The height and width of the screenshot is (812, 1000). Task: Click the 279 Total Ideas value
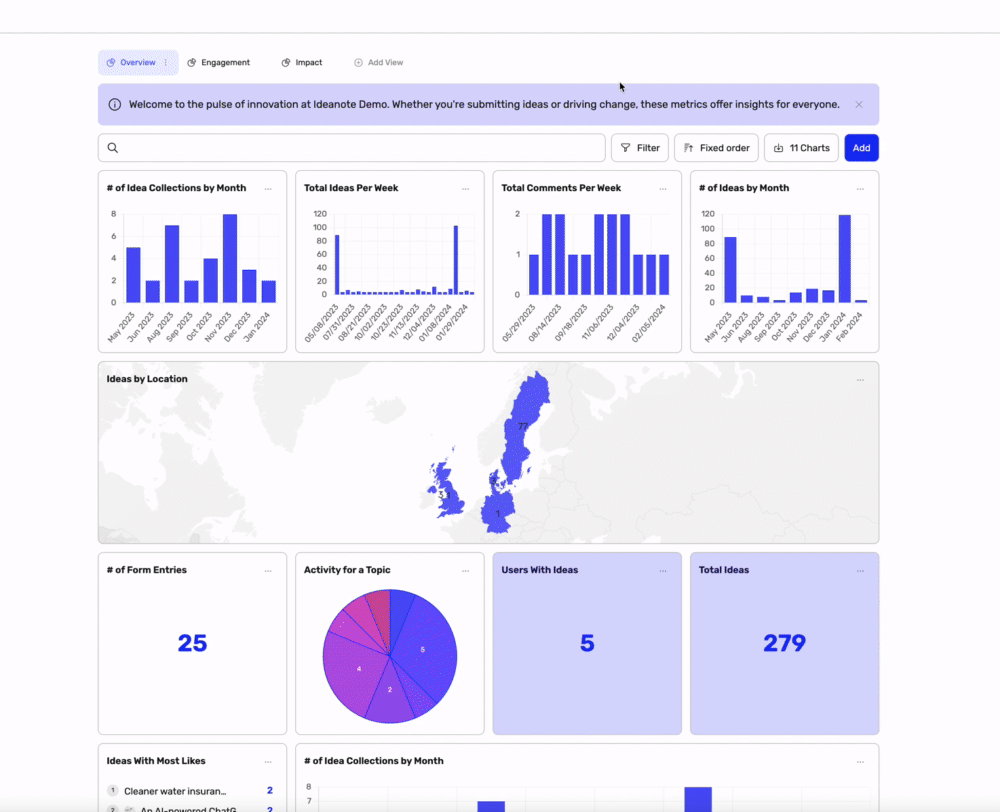point(784,643)
